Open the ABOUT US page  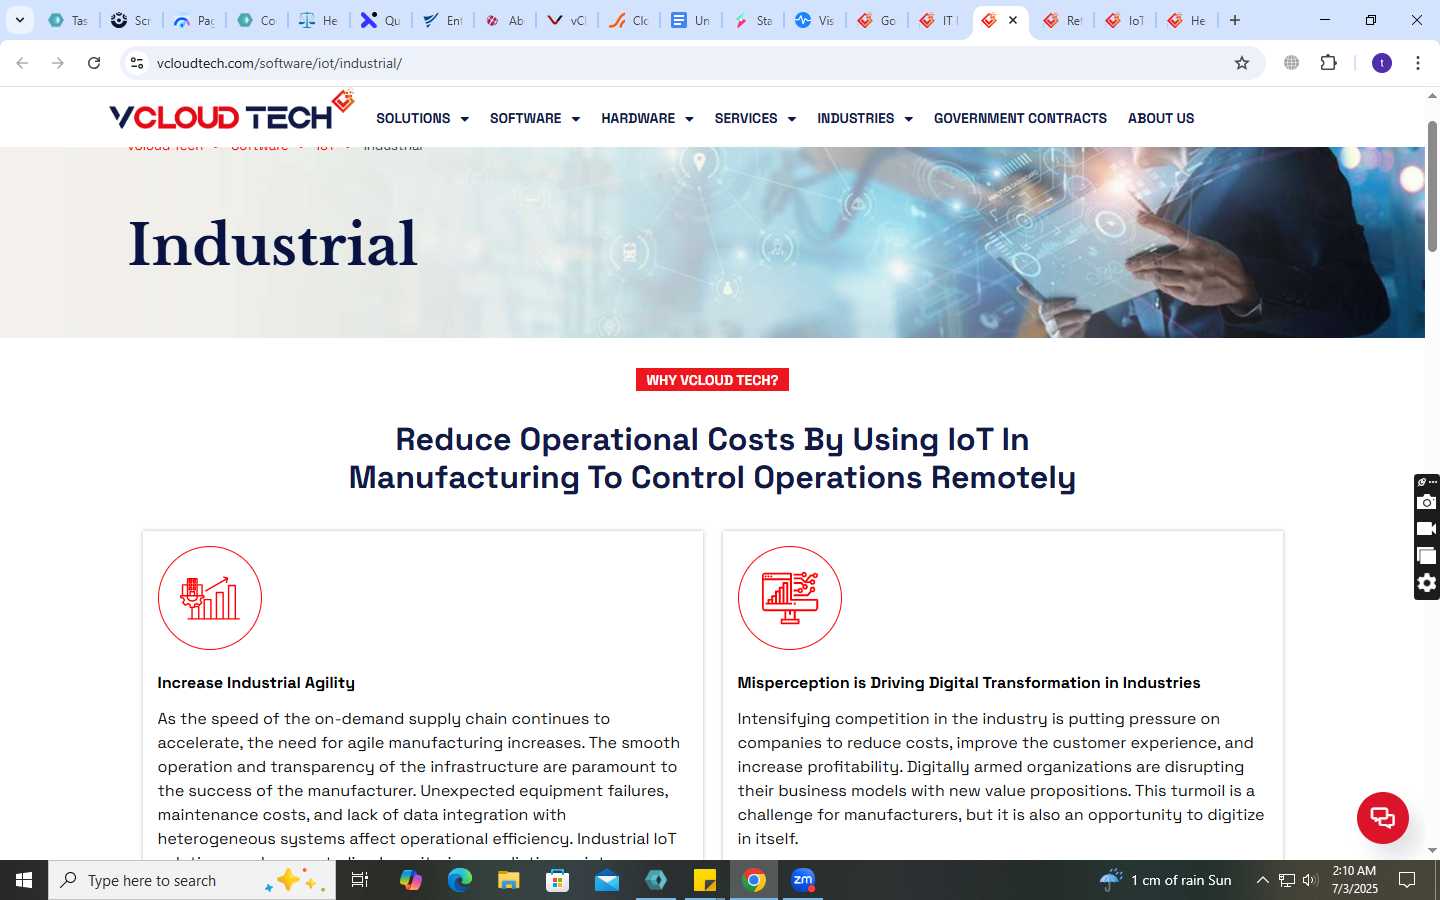[1161, 118]
